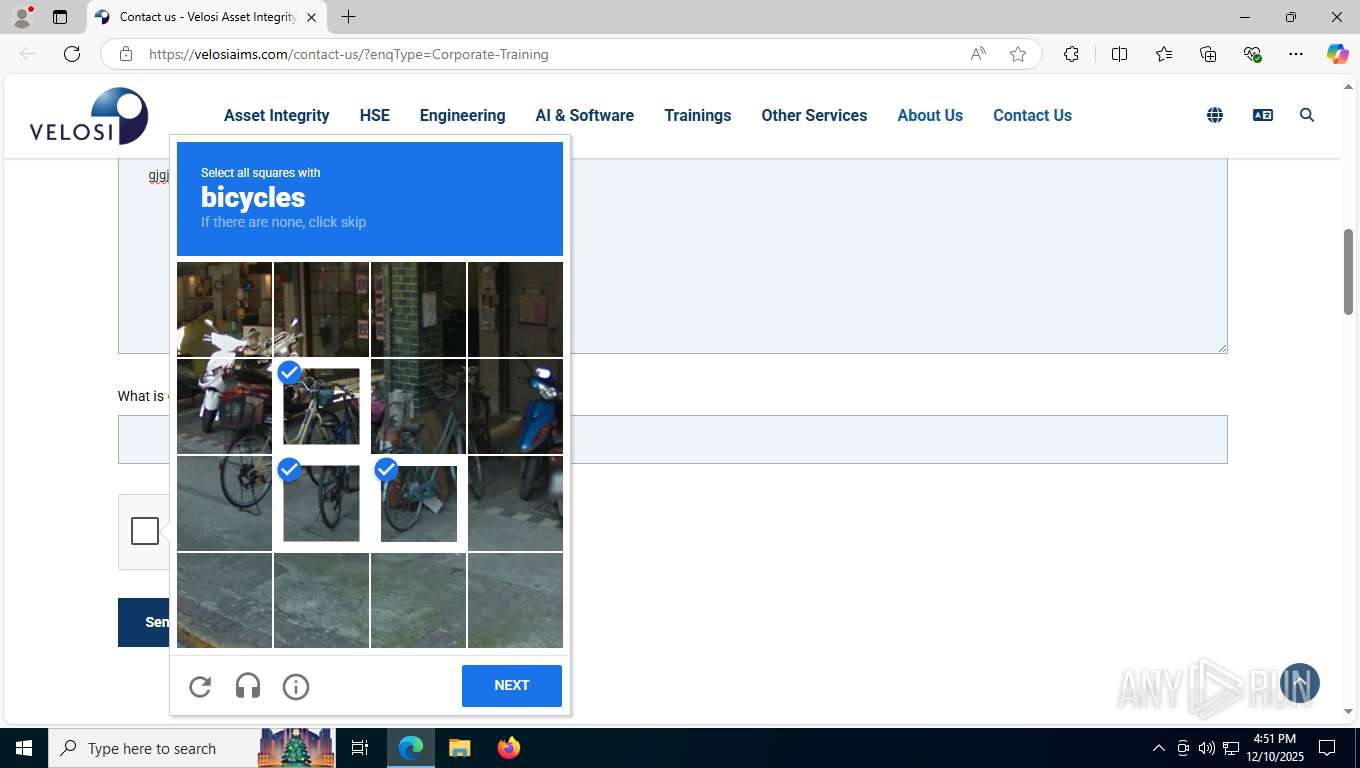
Task: Open the AI & Software menu
Action: [585, 115]
